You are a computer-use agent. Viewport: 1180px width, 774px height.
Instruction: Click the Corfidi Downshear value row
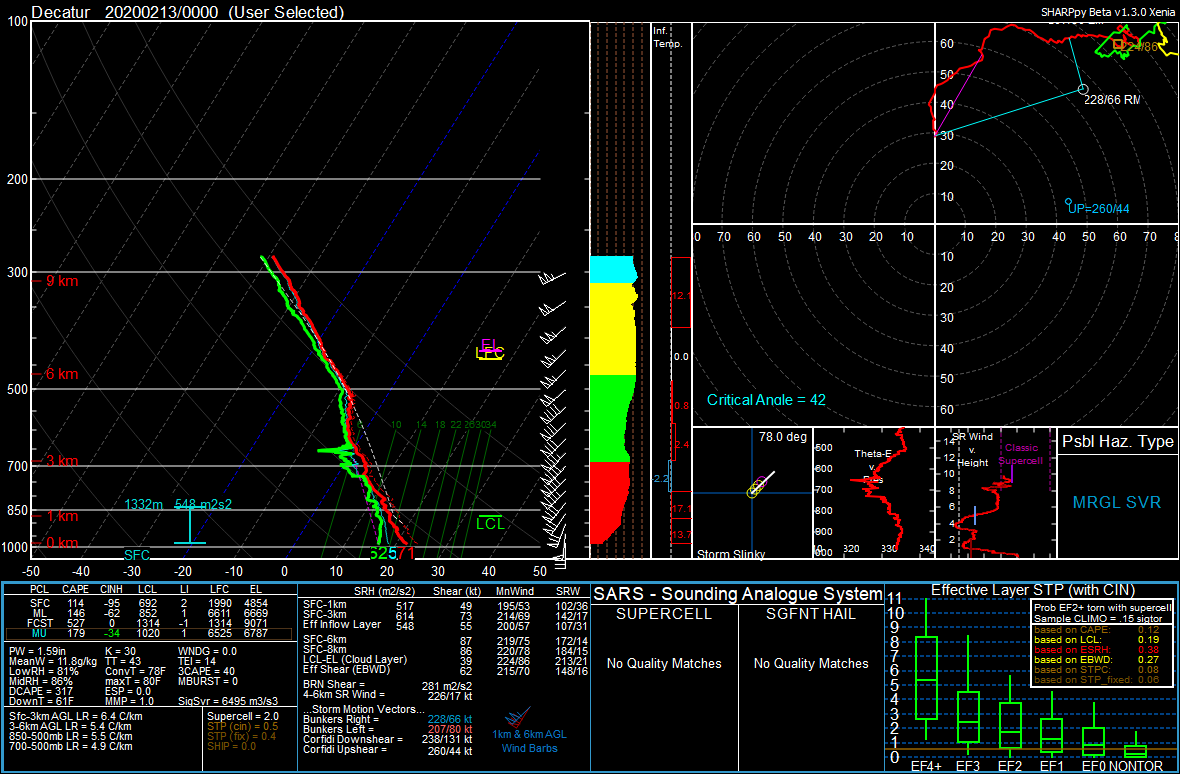pos(388,740)
